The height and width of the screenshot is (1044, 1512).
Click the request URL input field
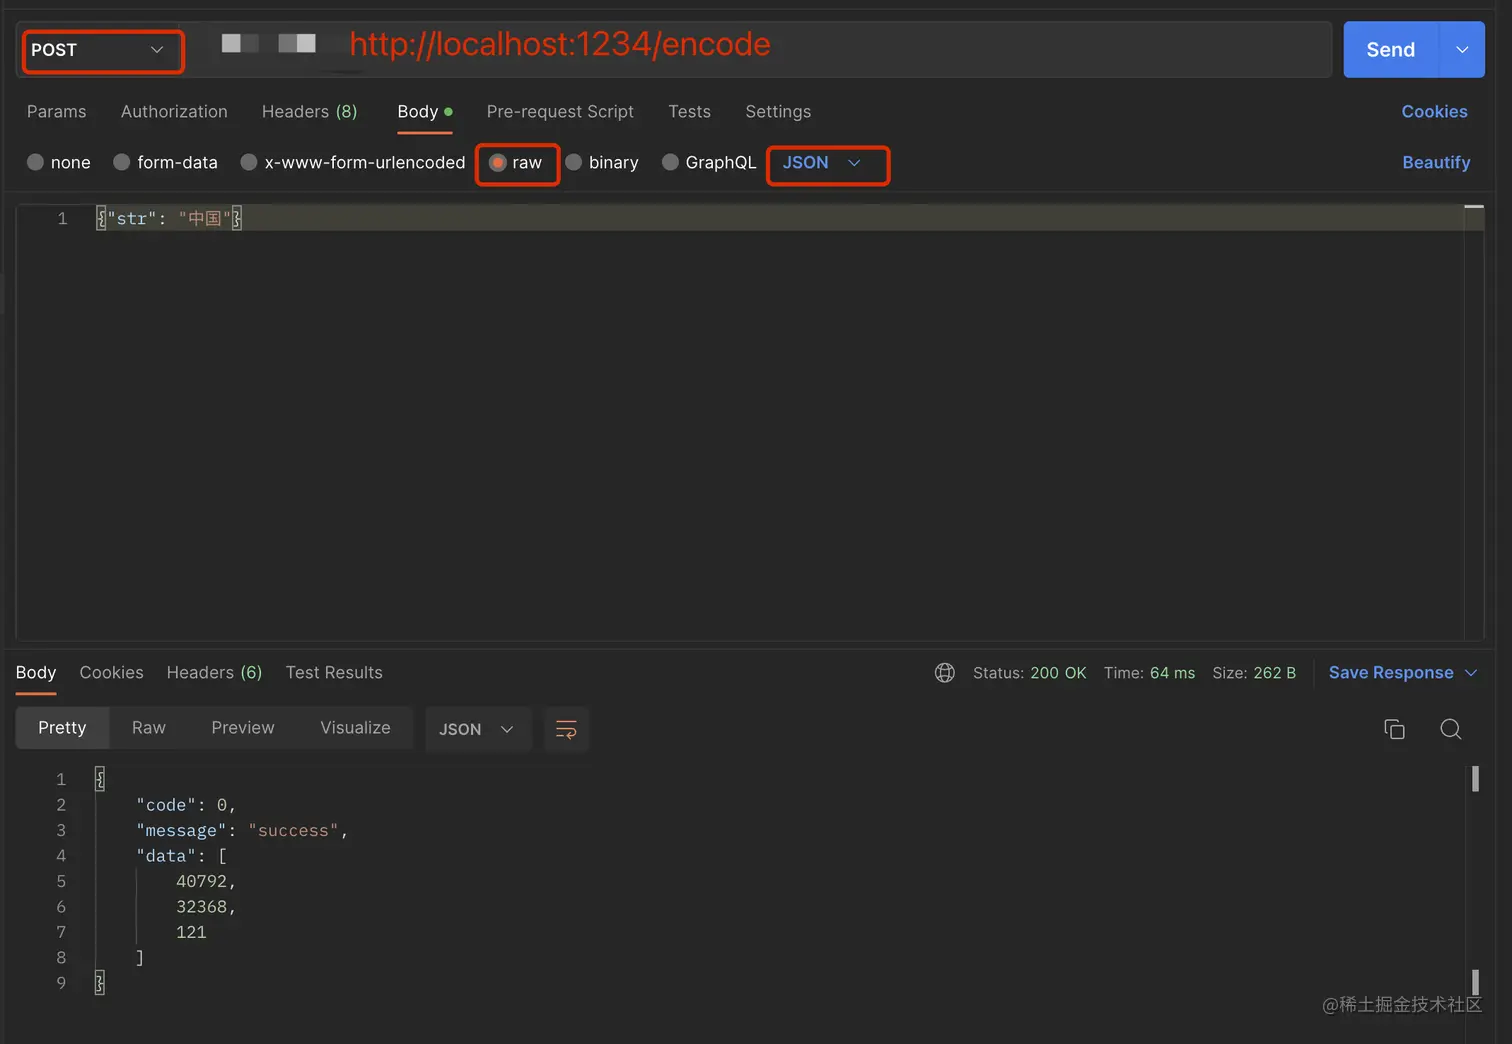[760, 50]
